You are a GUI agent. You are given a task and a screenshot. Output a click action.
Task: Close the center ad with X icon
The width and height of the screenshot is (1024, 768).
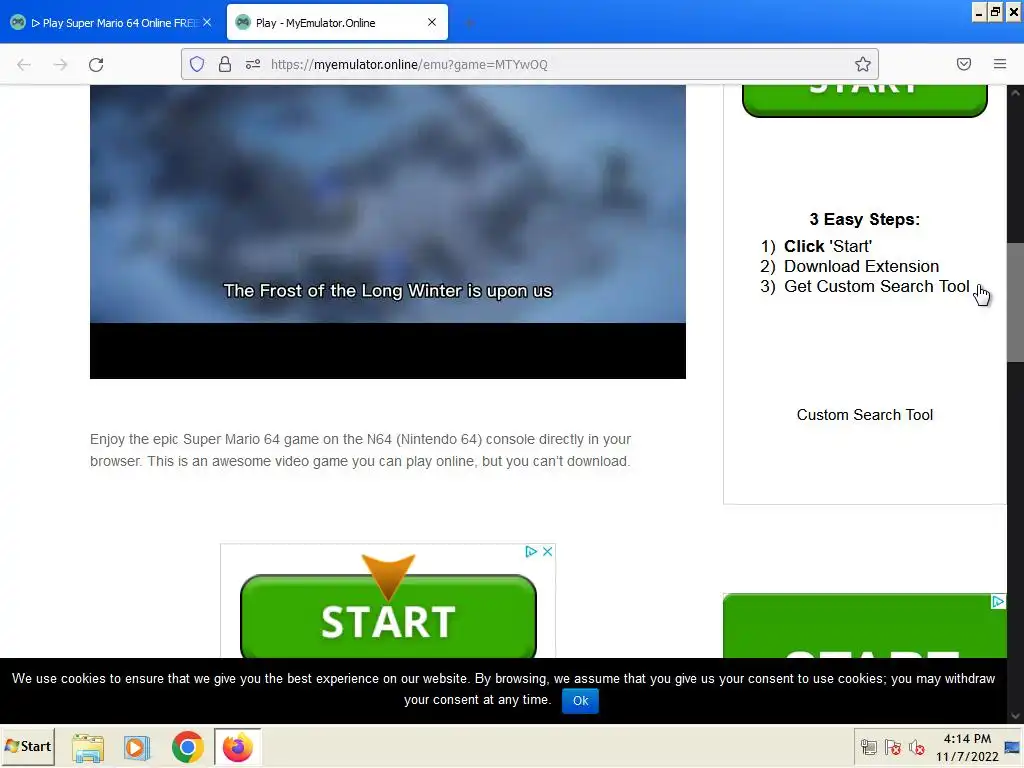pyautogui.click(x=547, y=552)
